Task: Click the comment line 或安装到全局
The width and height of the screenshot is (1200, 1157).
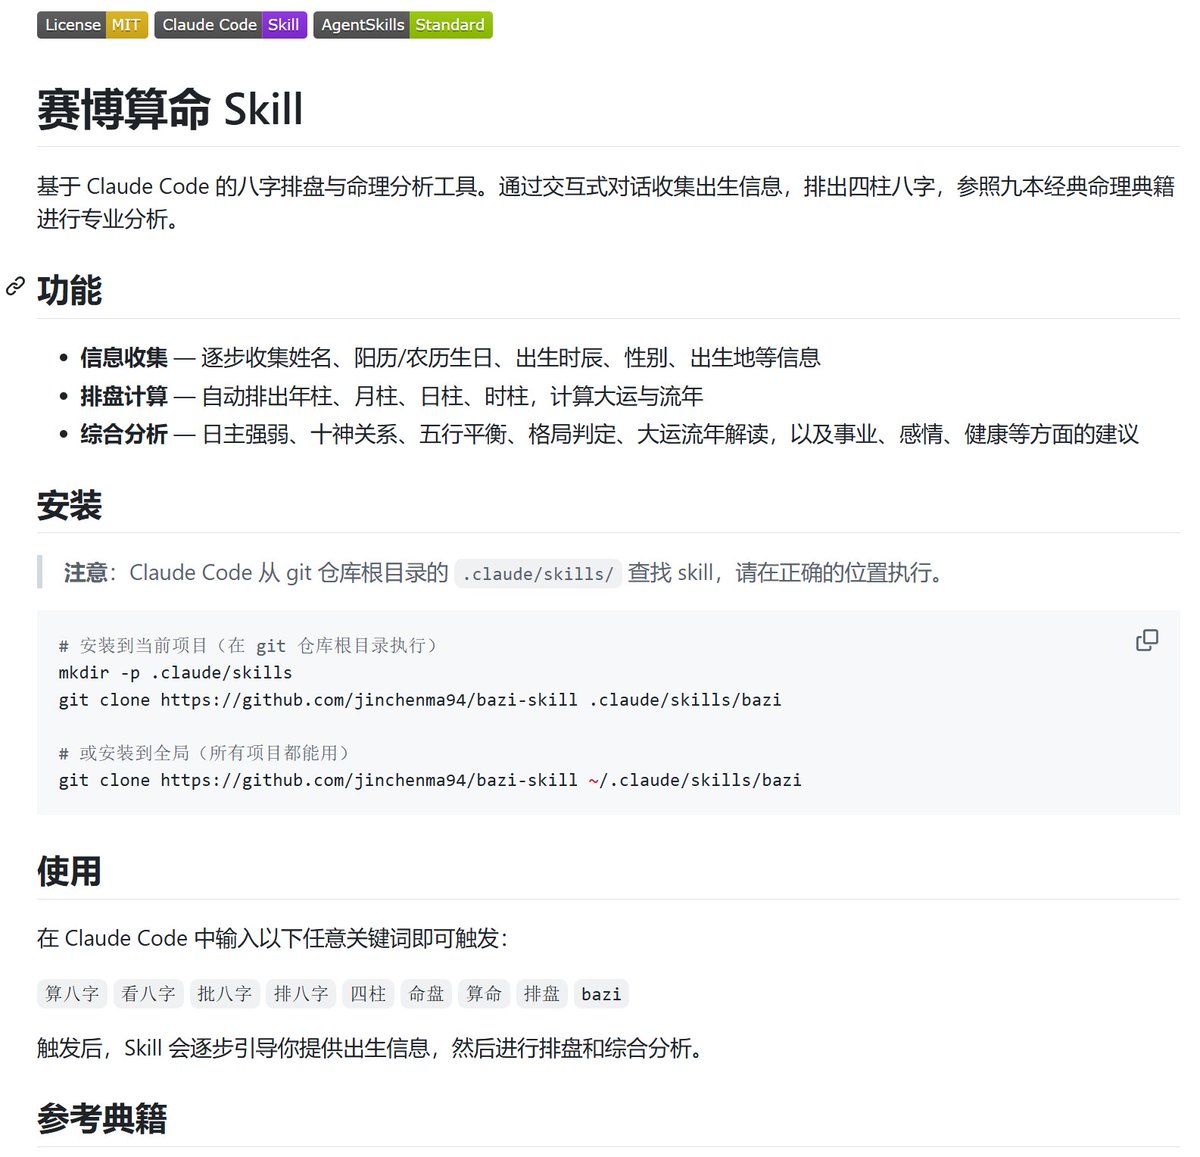Action: pos(206,752)
